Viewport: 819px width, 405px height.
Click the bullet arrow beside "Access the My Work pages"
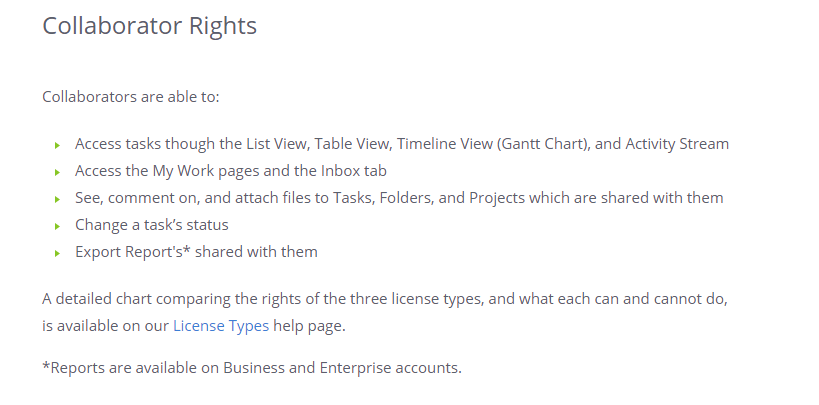[58, 172]
